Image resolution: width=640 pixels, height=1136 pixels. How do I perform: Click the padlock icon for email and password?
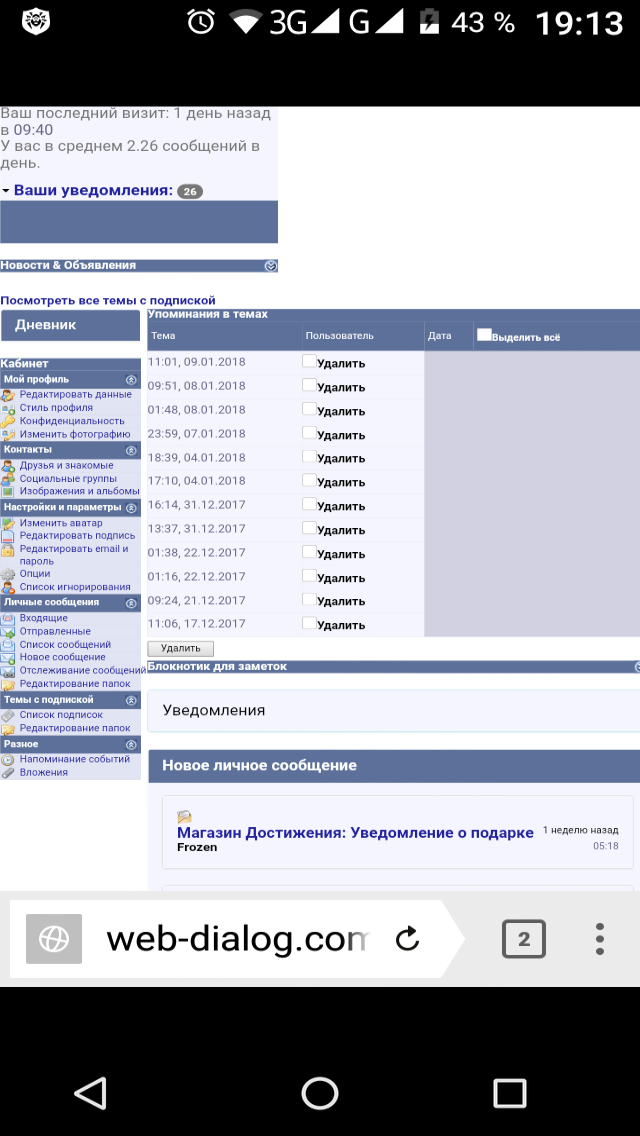point(9,549)
